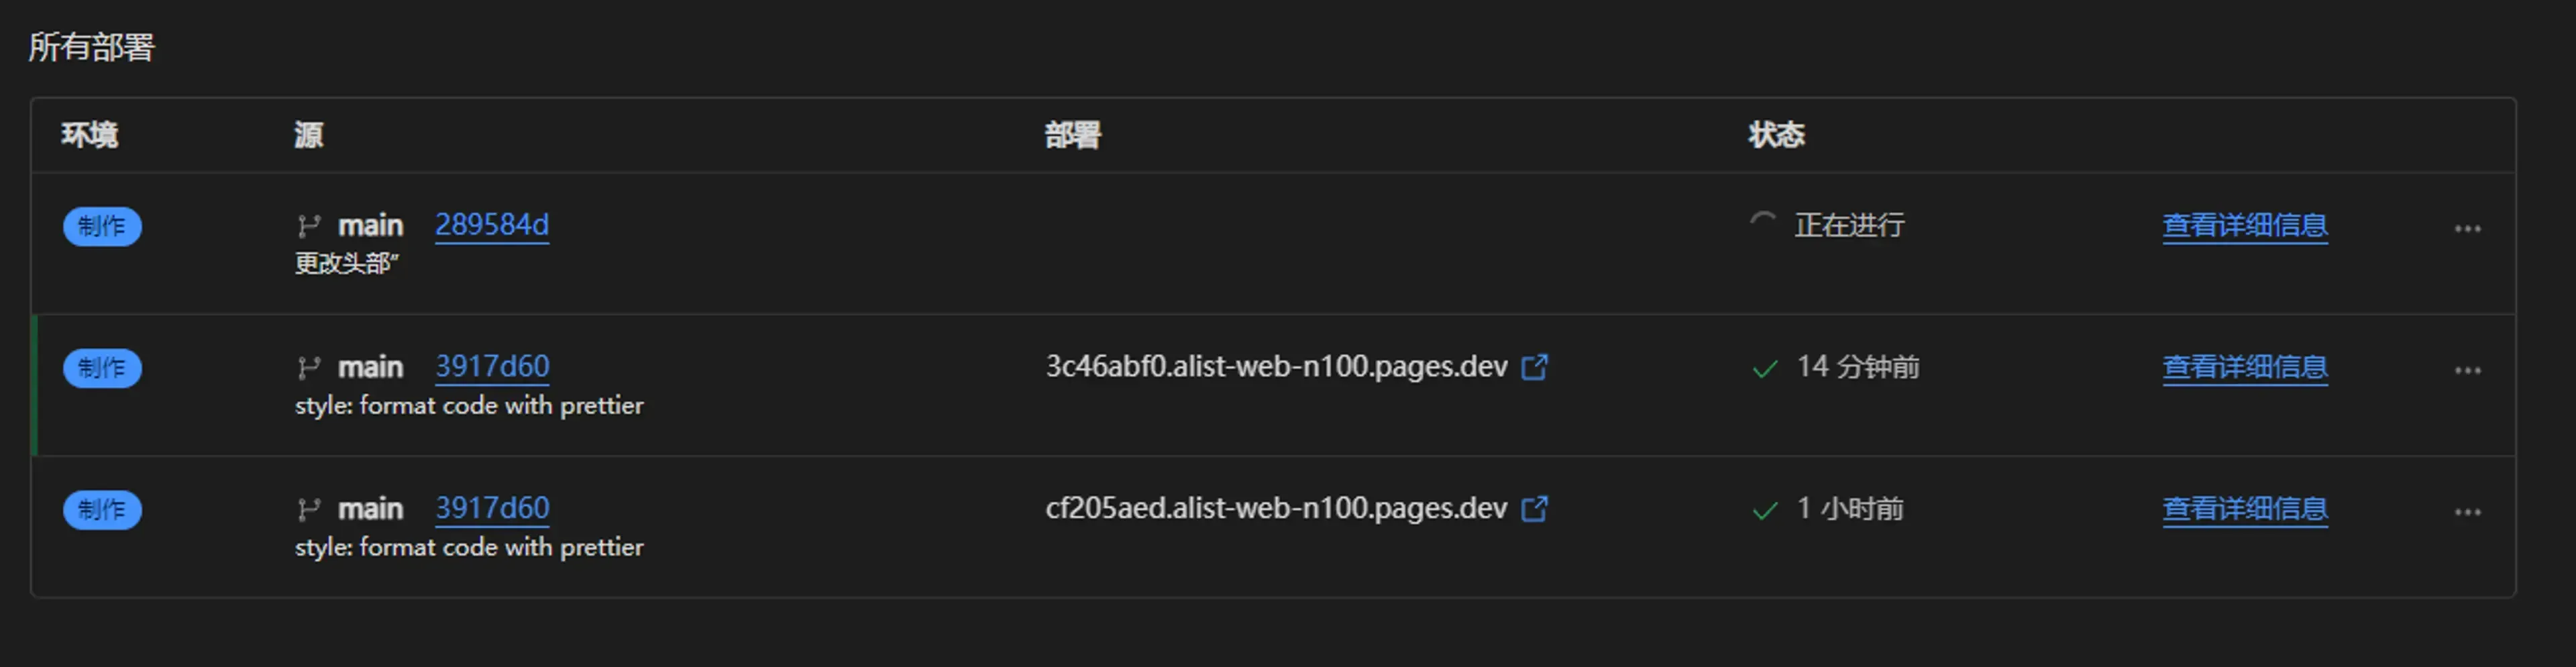The height and width of the screenshot is (667, 2576).
Task: Visit cf205aed.alist-web-n100.pages.dev URL text
Action: [1275, 509]
